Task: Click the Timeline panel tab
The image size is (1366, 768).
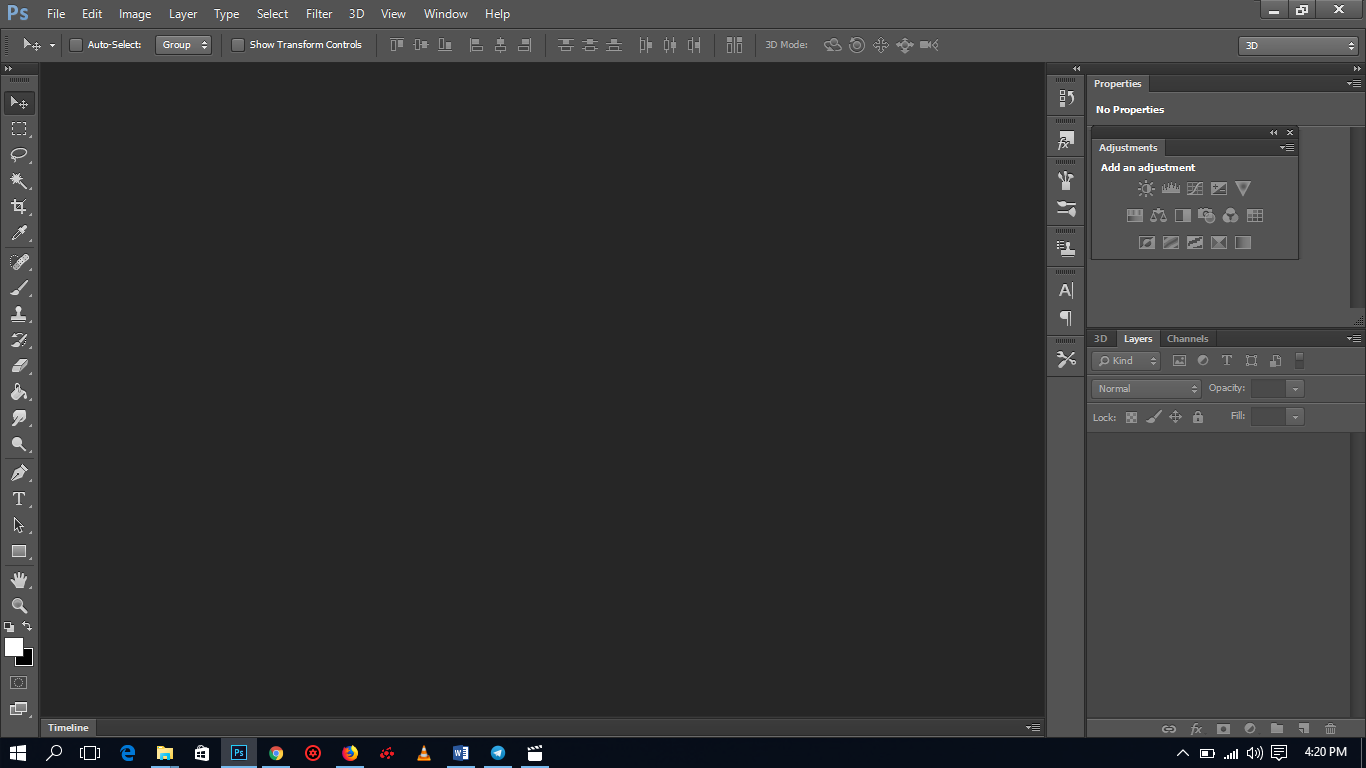Action: 68,727
